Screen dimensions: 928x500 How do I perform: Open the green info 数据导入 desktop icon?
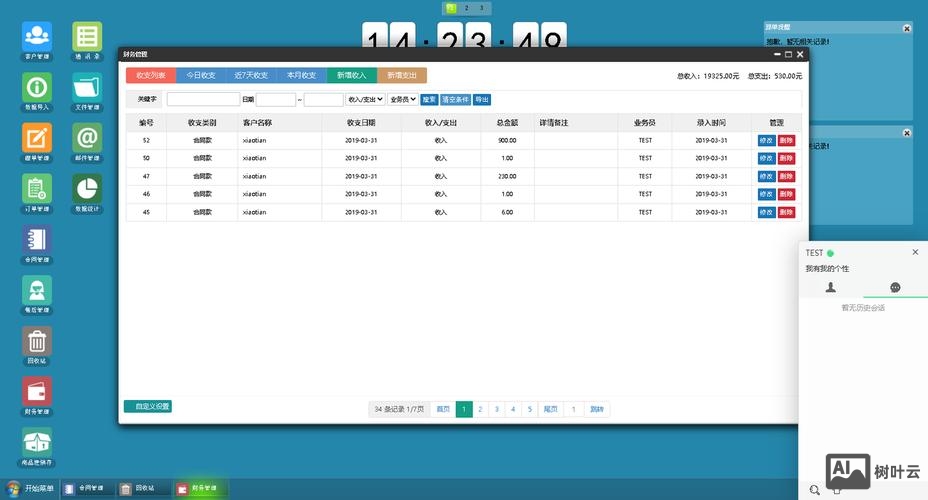(x=37, y=88)
